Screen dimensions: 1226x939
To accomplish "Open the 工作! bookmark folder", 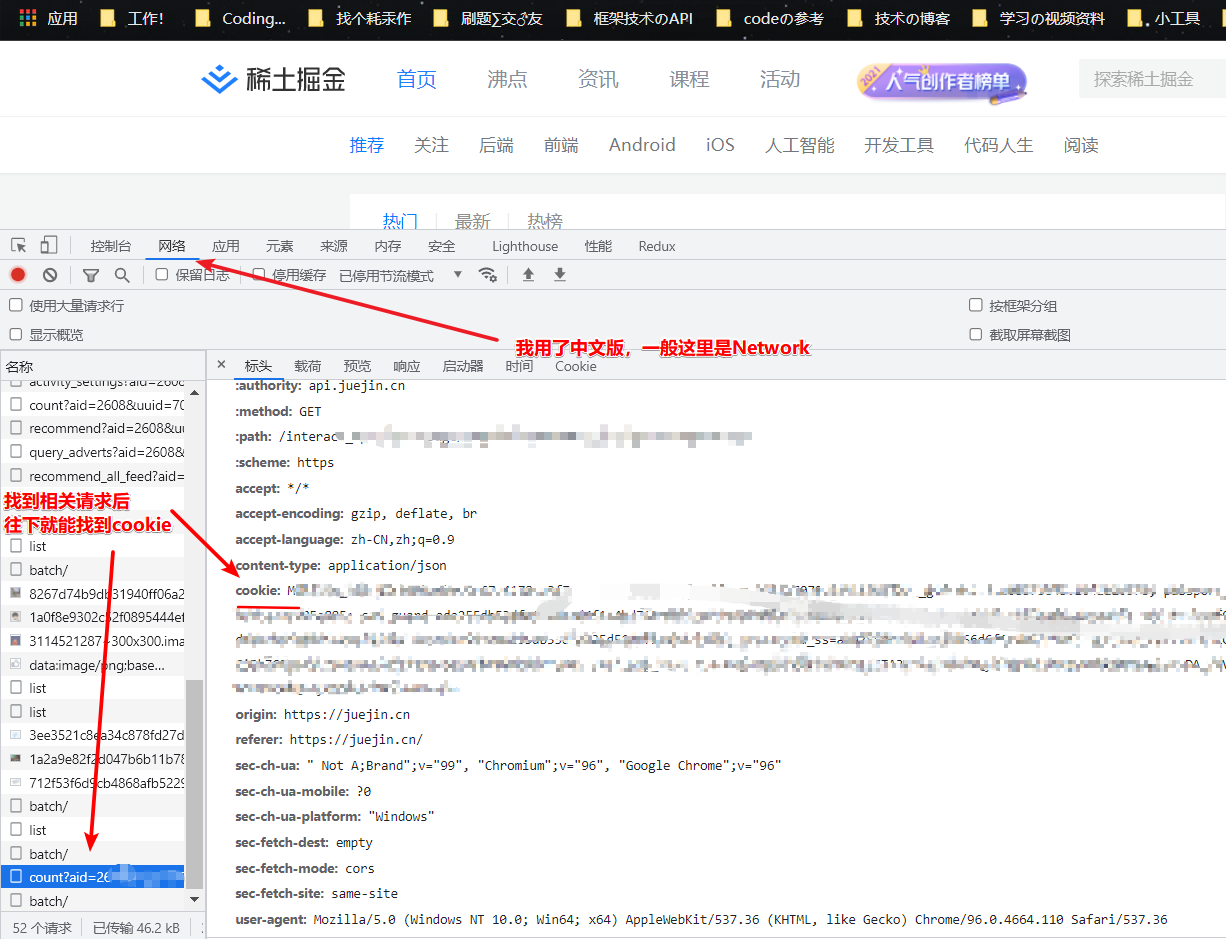I will coord(133,18).
